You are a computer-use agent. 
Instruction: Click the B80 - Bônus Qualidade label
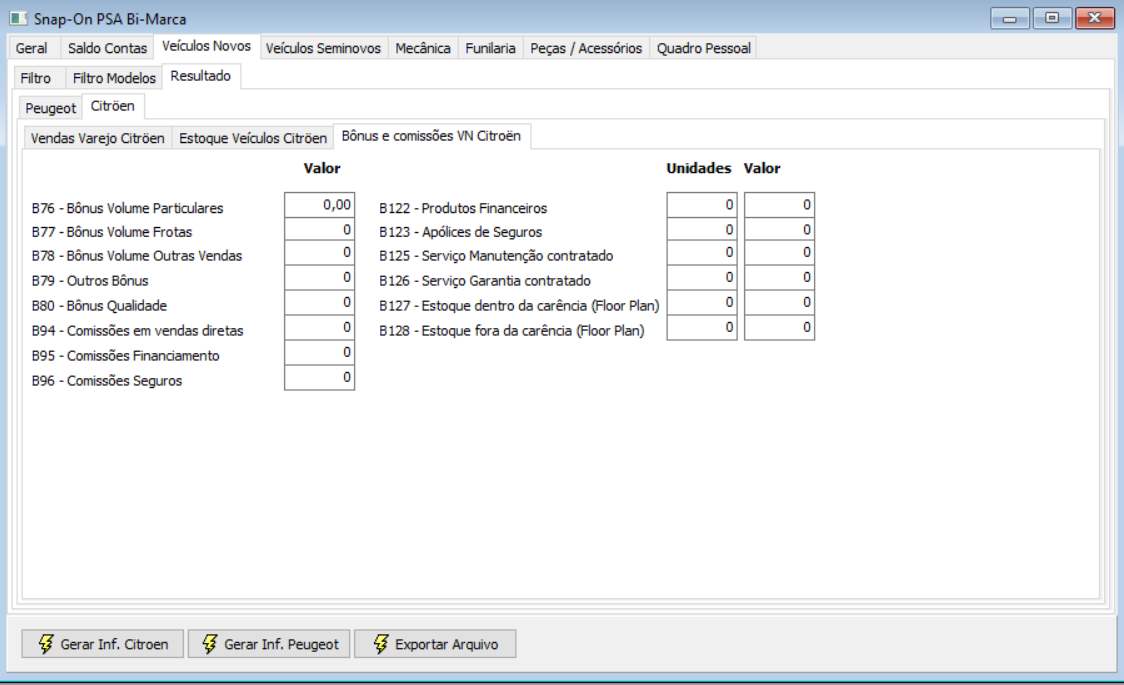(x=99, y=306)
